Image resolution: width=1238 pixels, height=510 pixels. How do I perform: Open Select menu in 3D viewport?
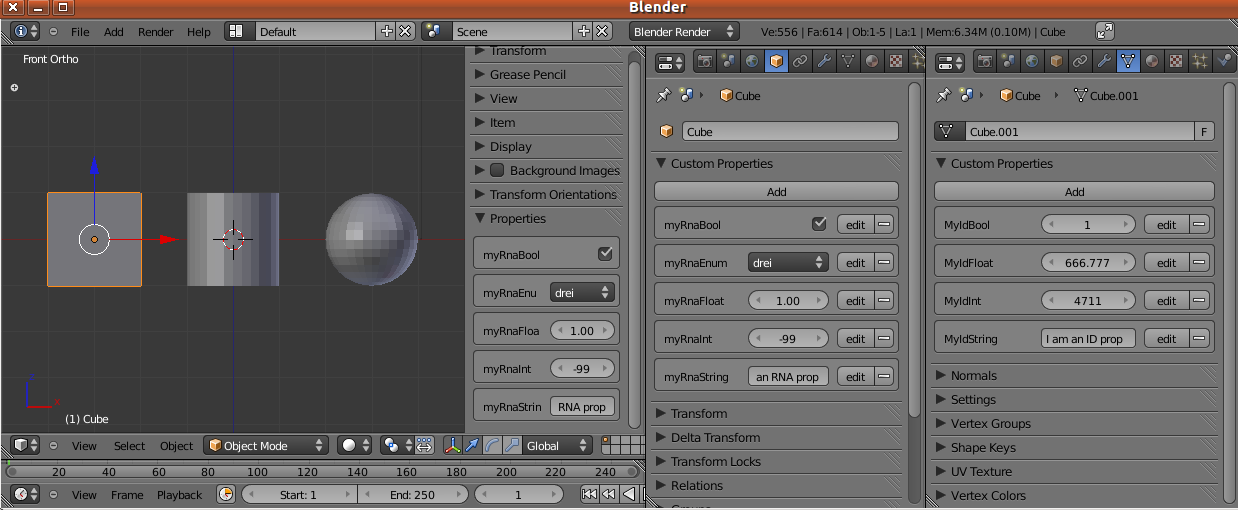point(129,446)
